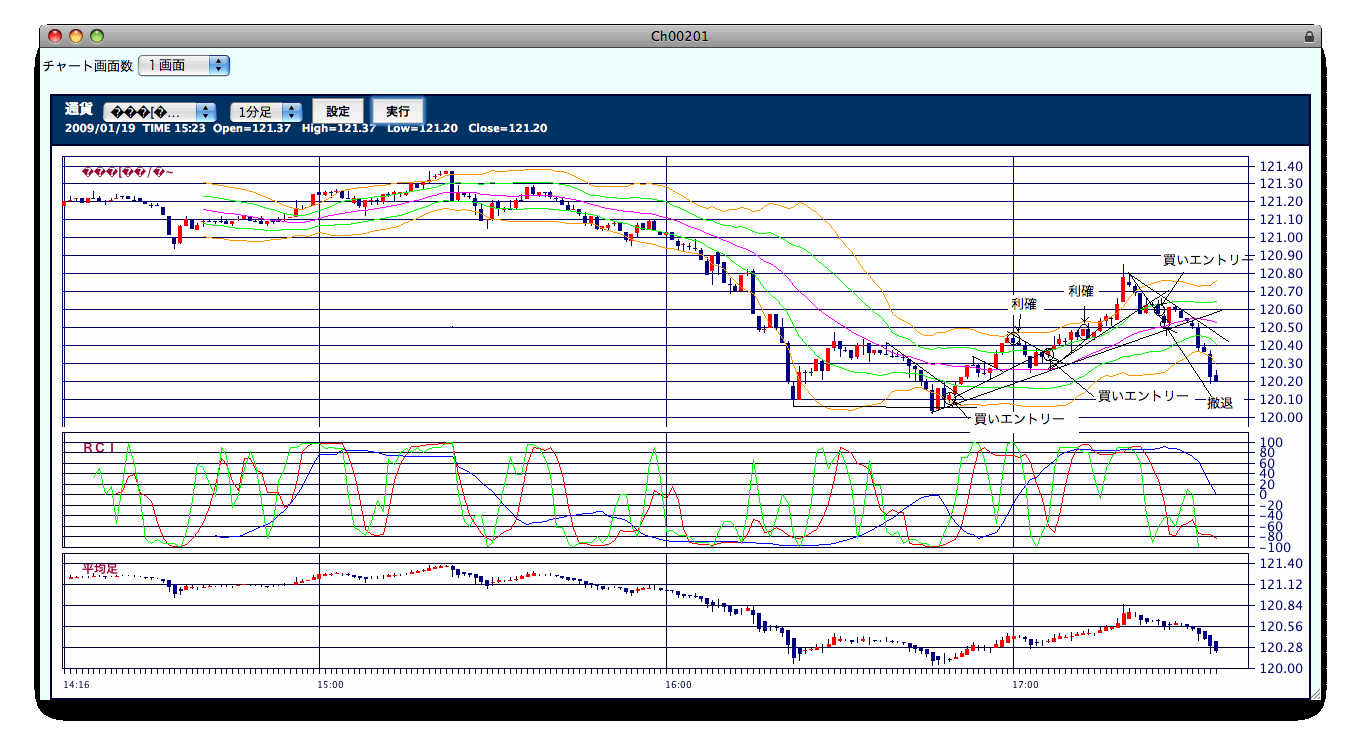This screenshot has height=755, width=1361.
Task: Minimize the window with the yellow button
Action: tap(76, 36)
